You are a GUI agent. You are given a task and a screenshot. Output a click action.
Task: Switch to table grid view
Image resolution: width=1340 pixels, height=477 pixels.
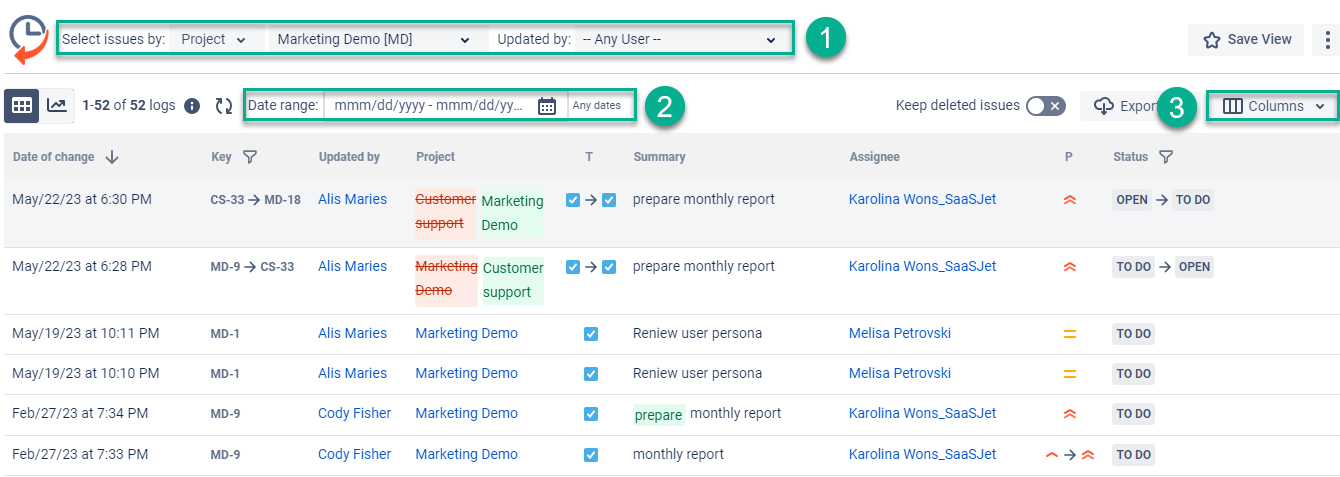(x=22, y=105)
